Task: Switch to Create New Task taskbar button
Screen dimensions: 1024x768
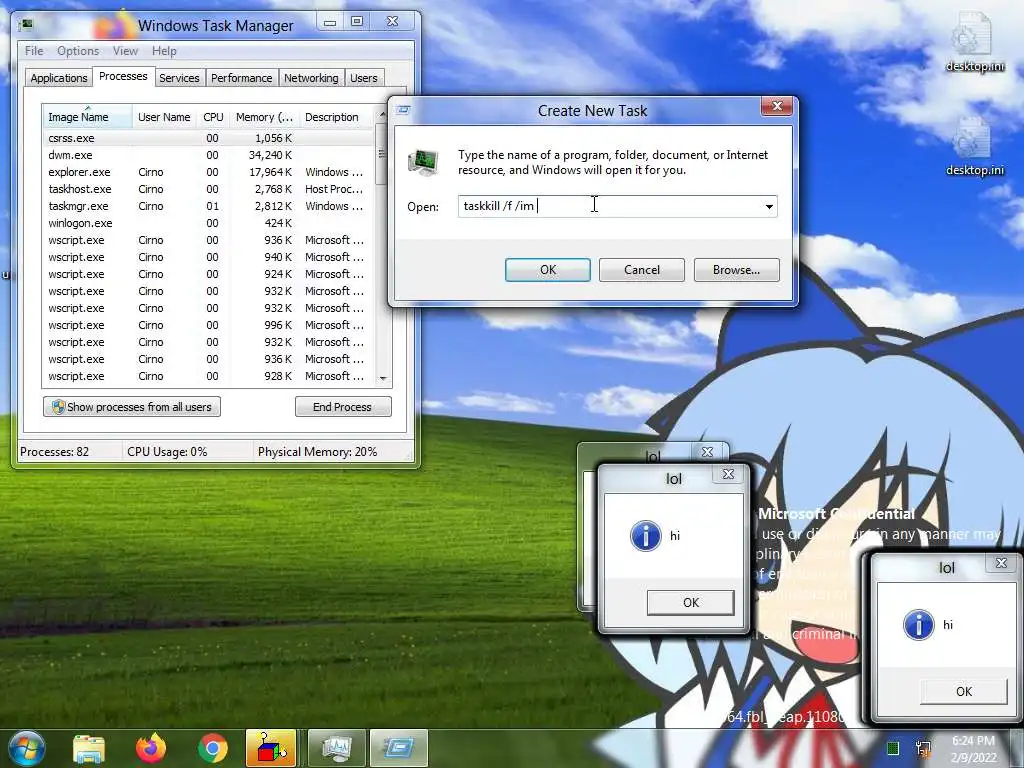Action: pos(398,748)
